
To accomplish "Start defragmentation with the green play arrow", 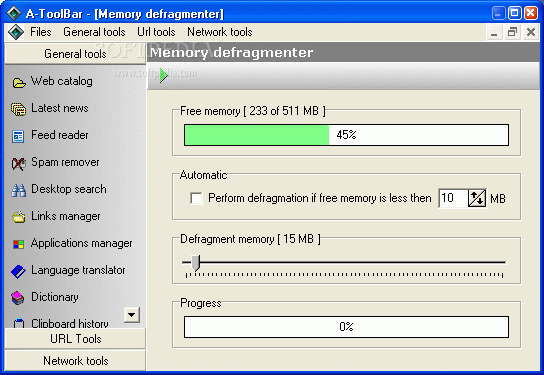I will 164,75.
